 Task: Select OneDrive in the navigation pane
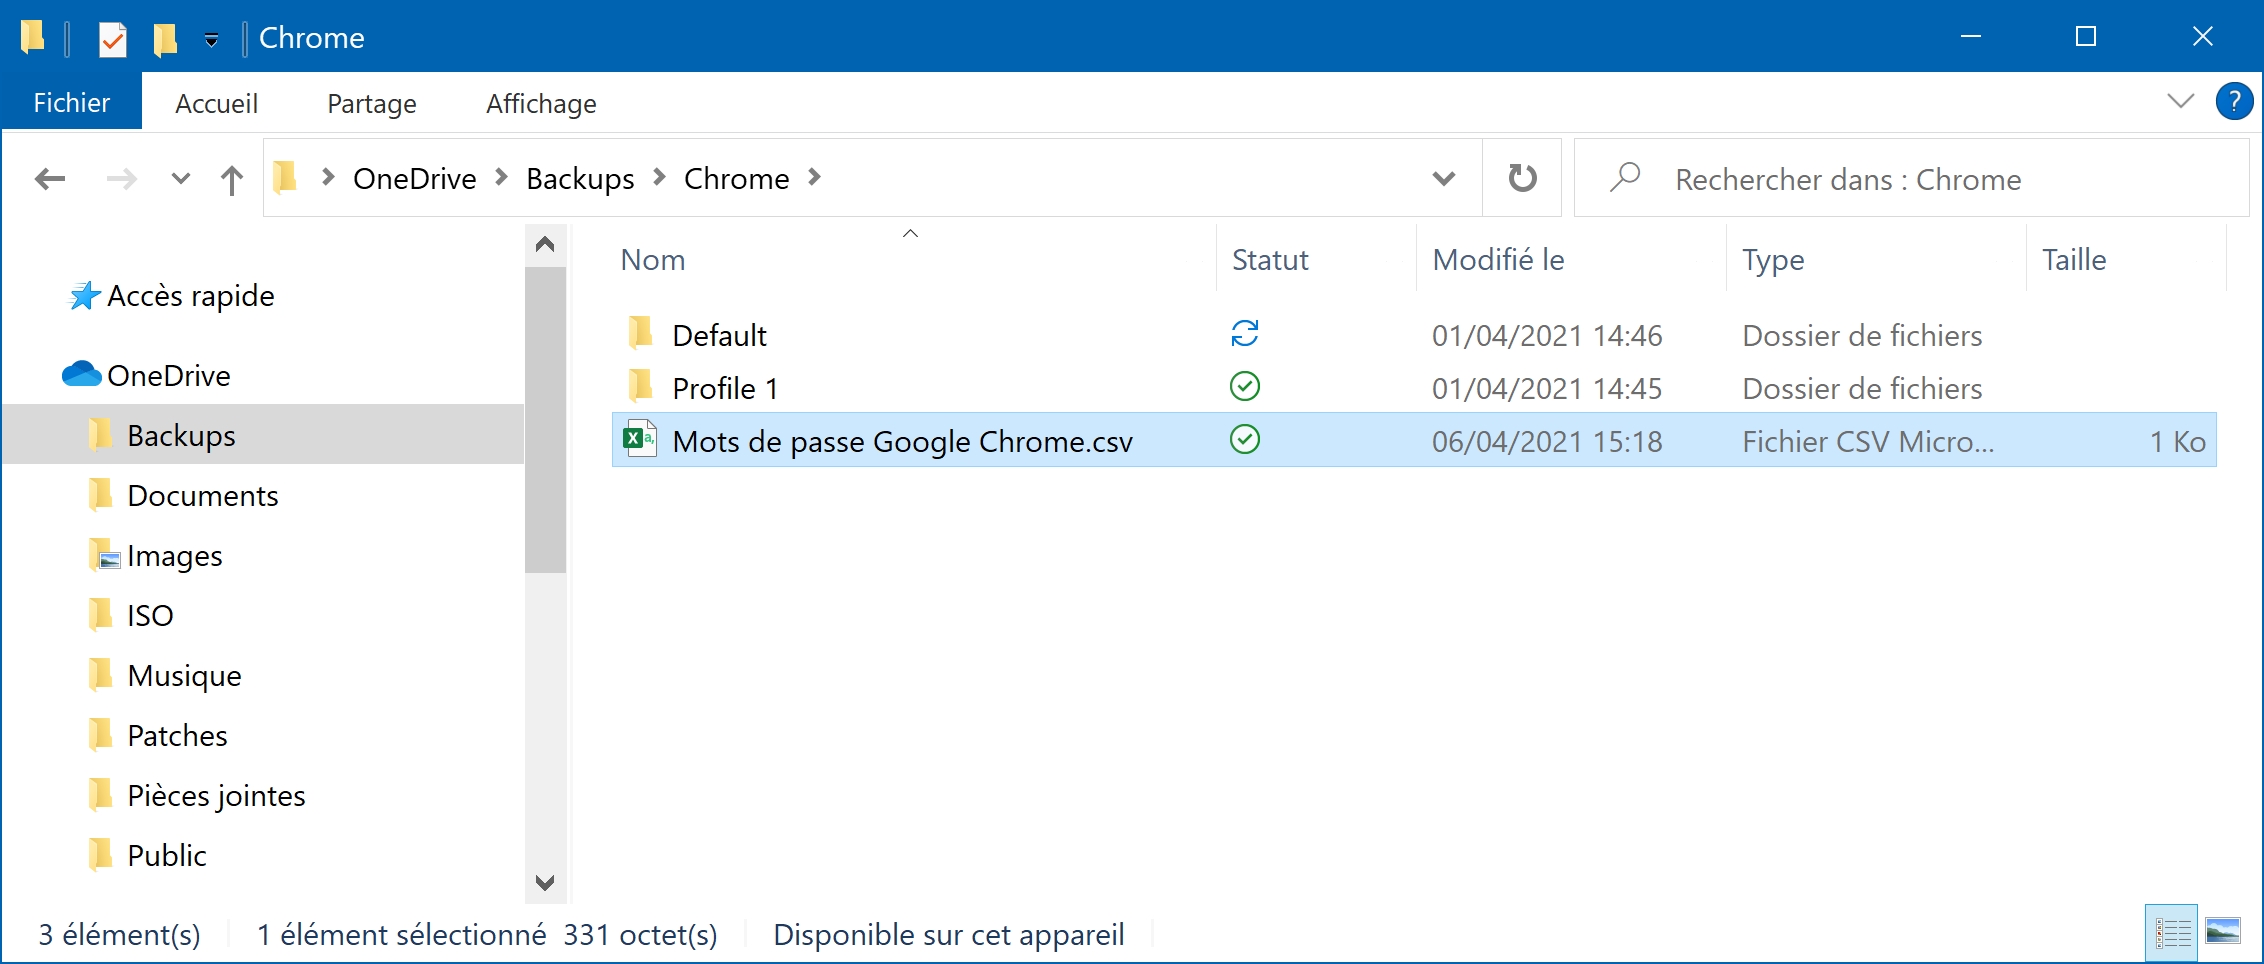tap(168, 376)
